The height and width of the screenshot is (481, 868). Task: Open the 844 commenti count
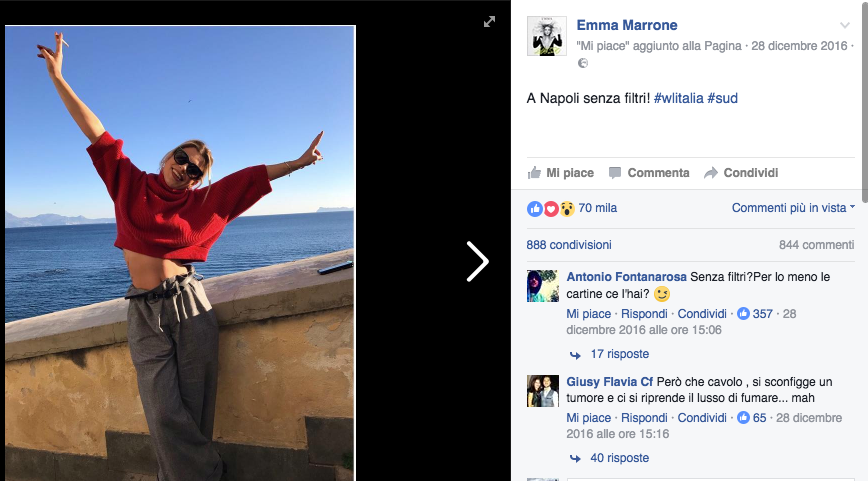point(816,245)
